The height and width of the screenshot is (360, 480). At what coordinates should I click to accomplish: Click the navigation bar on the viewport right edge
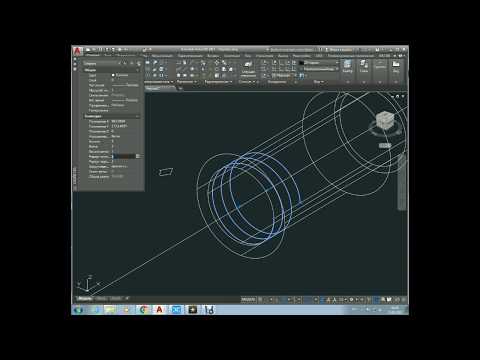(402, 182)
